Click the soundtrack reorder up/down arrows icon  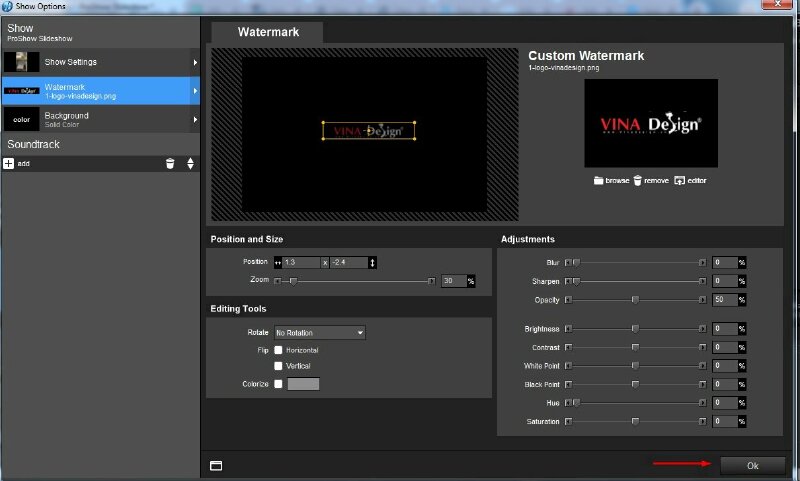click(190, 163)
